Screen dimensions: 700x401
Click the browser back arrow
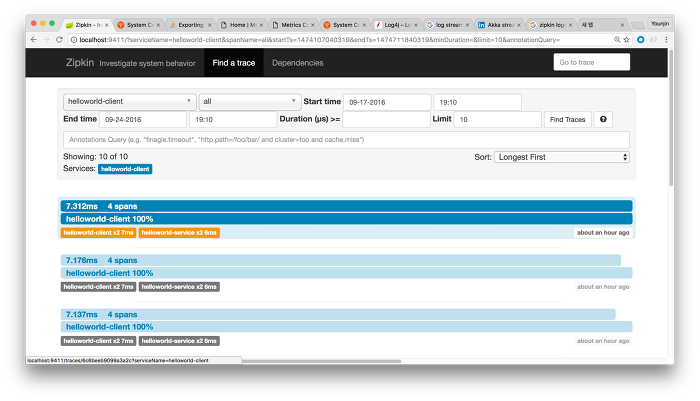click(x=33, y=39)
